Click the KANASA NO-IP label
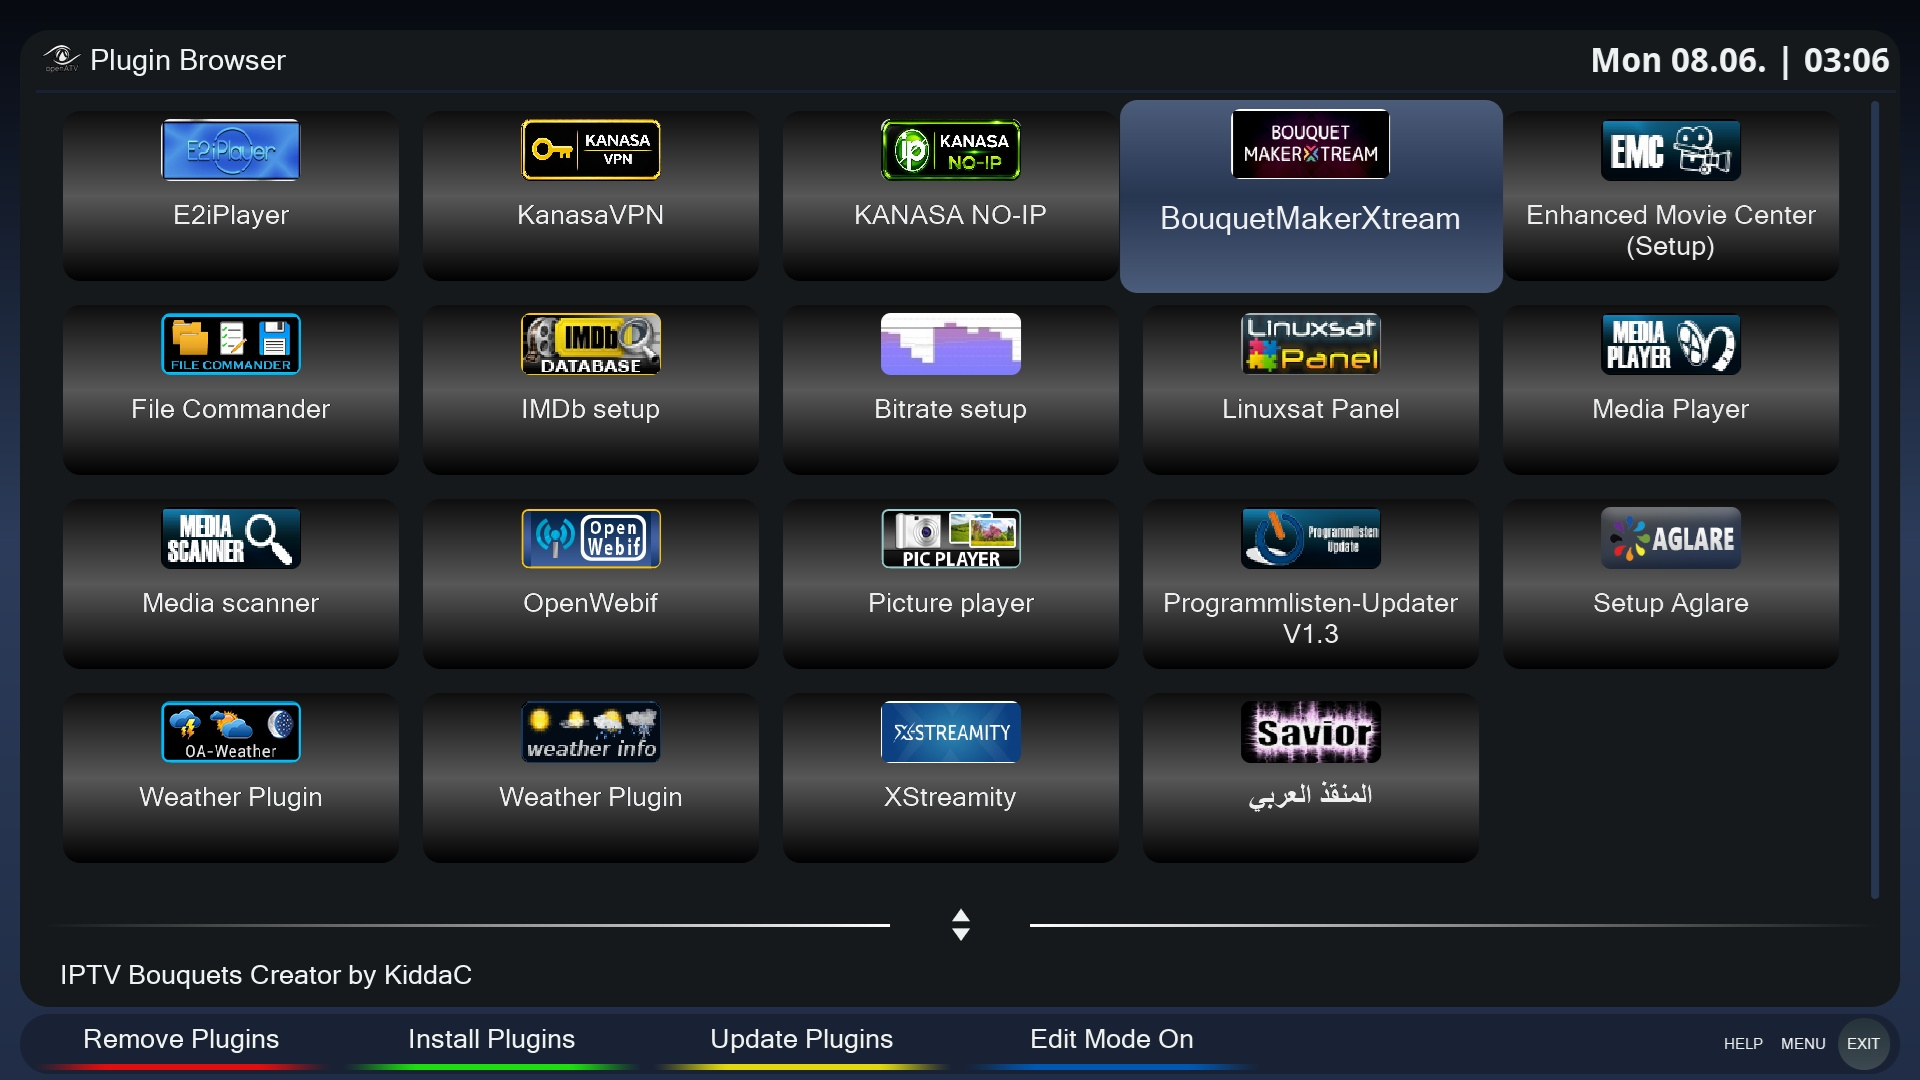1920x1080 pixels. coord(951,215)
